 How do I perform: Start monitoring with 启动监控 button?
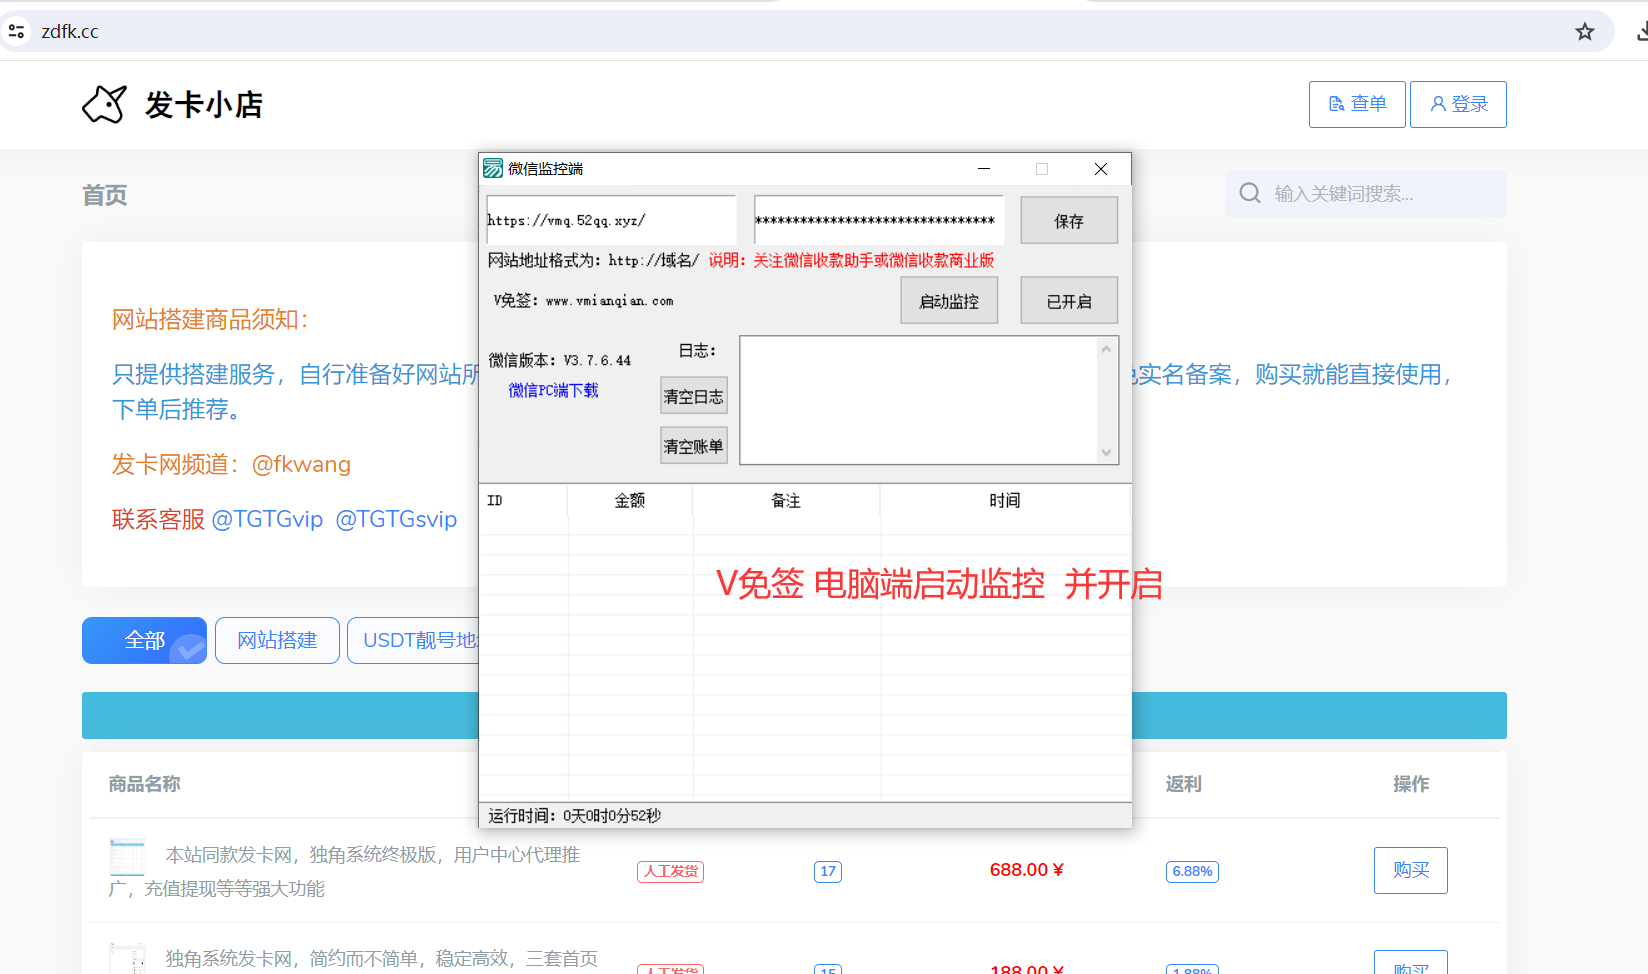(x=949, y=301)
